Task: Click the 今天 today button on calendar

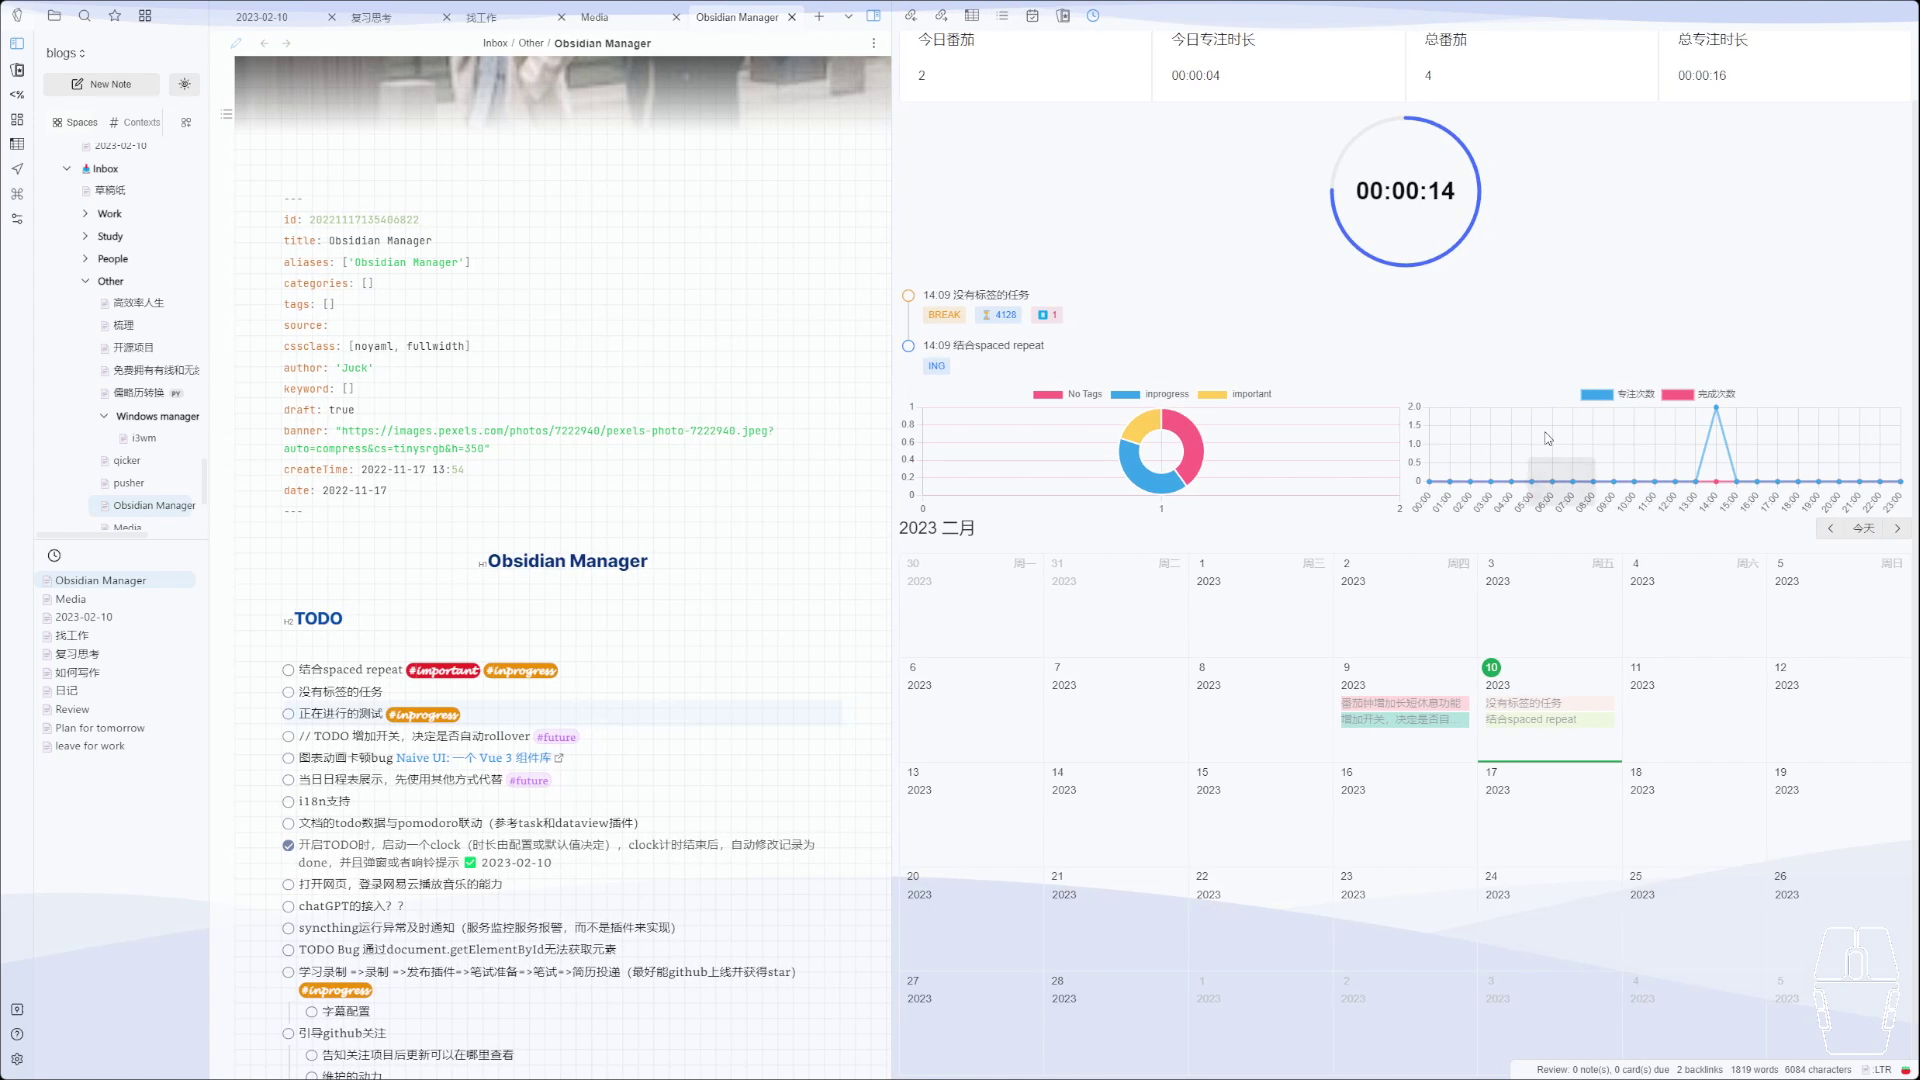Action: [x=1863, y=528]
